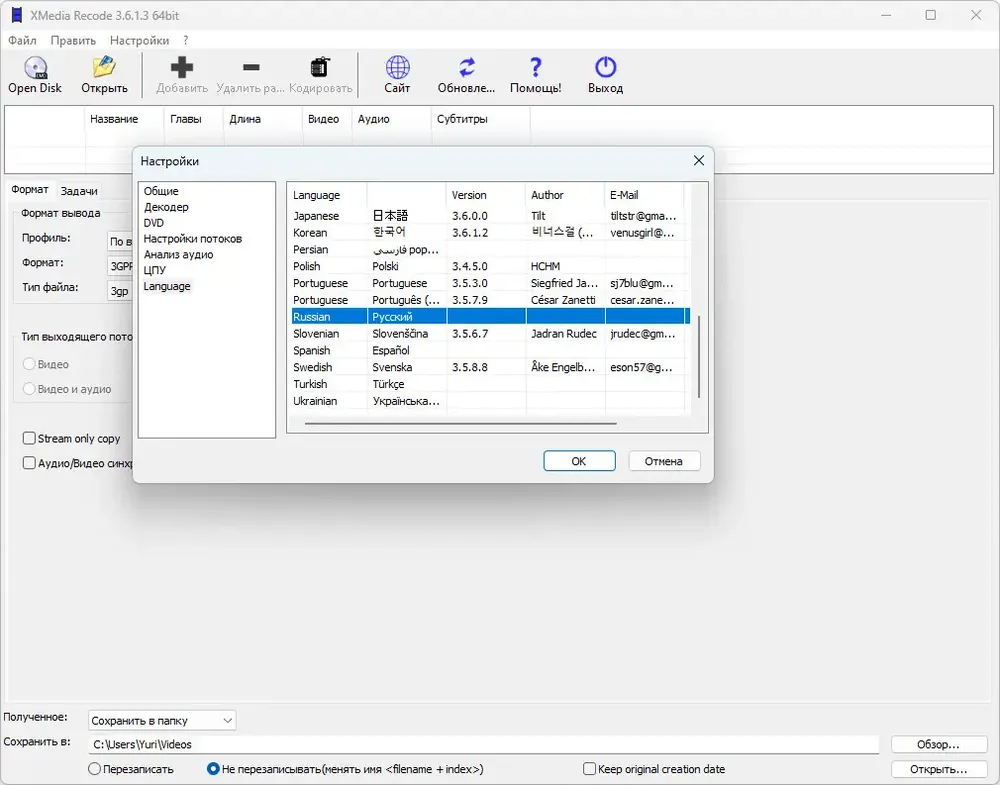Open the Тип файла 3gp dropdown
1000x785 pixels.
coord(121,291)
